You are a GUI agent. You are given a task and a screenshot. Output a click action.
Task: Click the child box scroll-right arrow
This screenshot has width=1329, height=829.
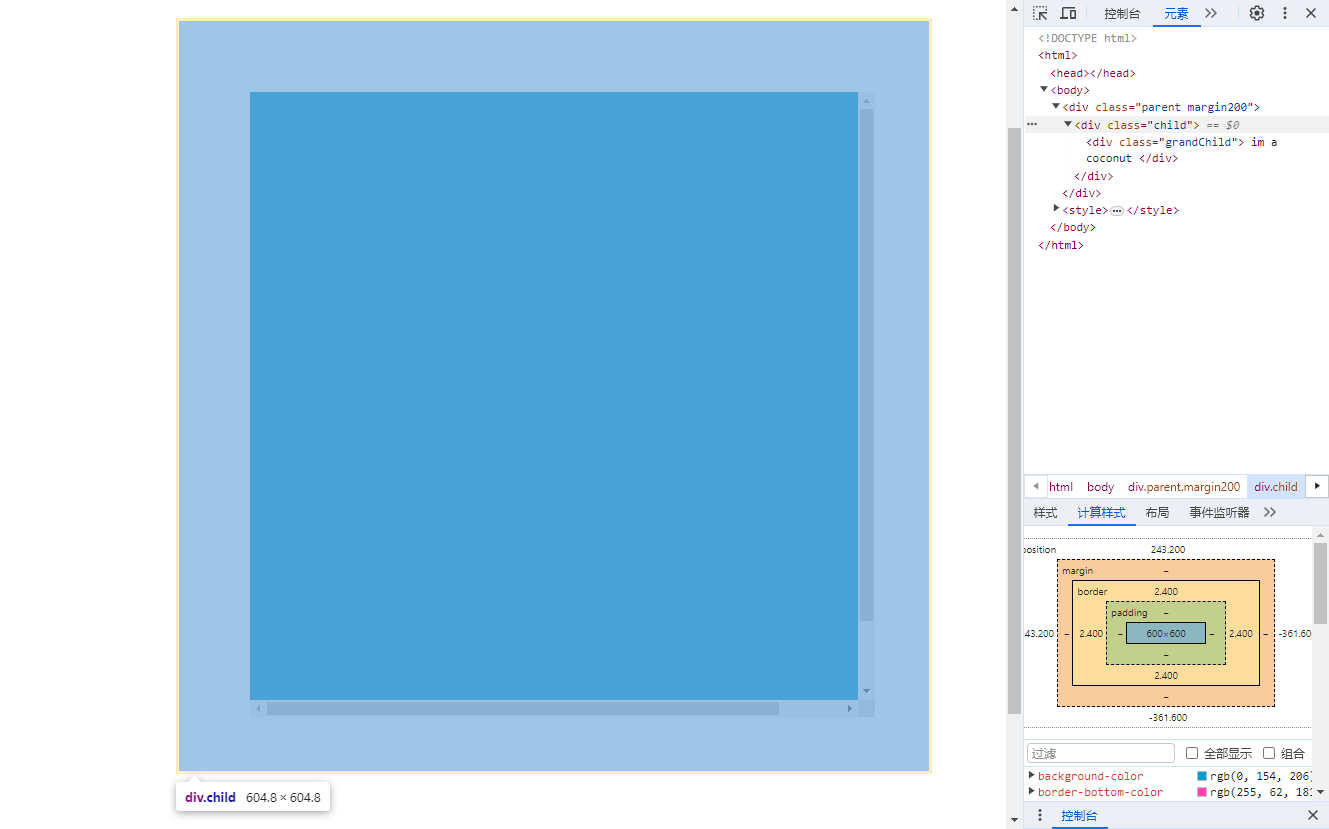(x=850, y=708)
